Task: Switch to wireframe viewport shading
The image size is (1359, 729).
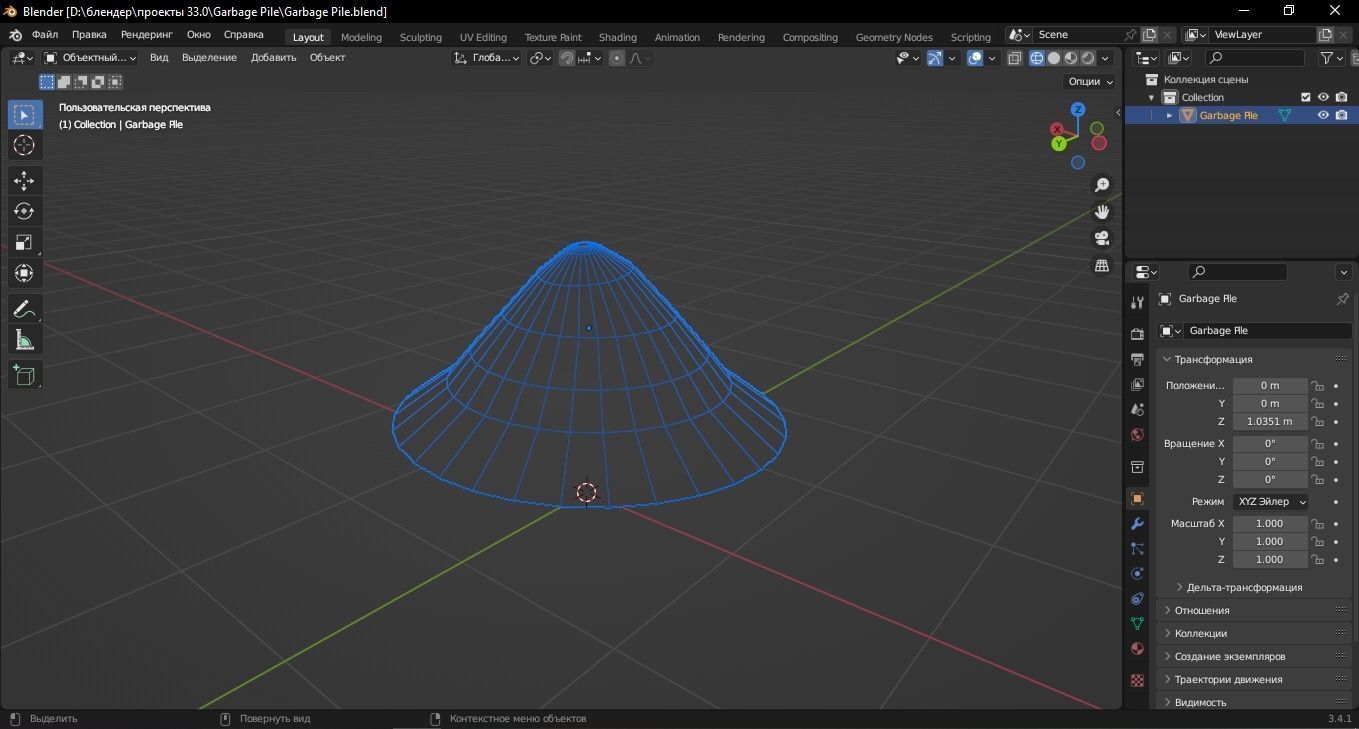Action: point(1036,58)
